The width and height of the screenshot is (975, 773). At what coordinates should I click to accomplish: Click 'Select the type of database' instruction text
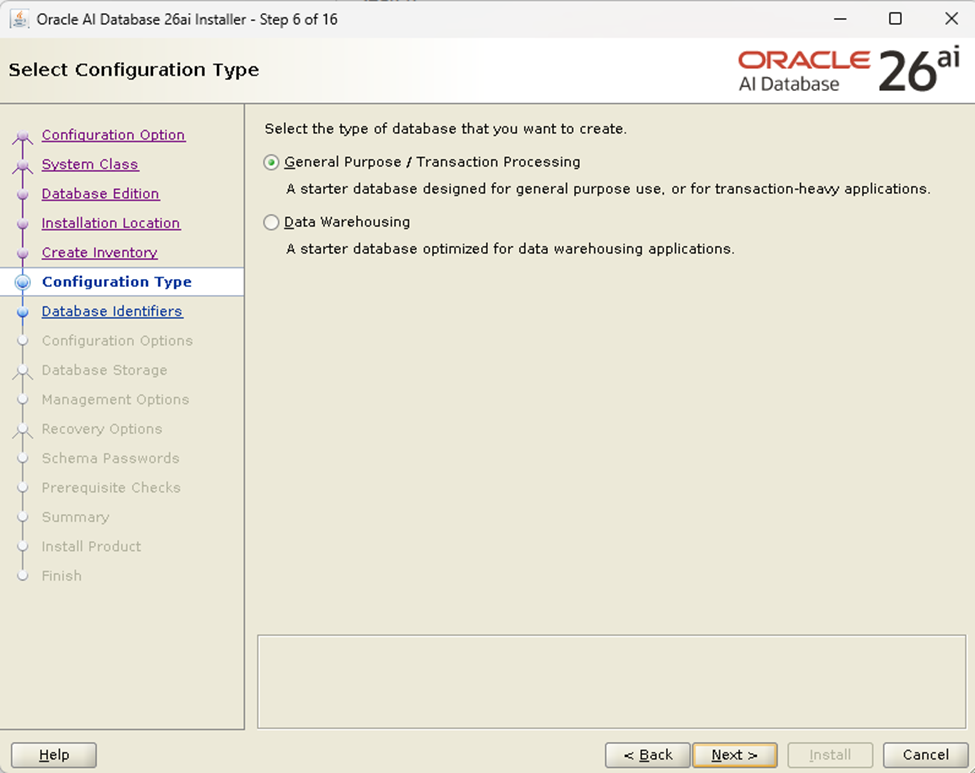[445, 129]
